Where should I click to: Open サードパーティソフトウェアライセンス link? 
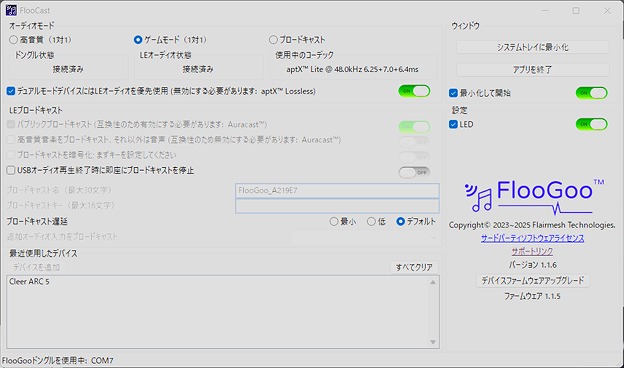click(532, 238)
